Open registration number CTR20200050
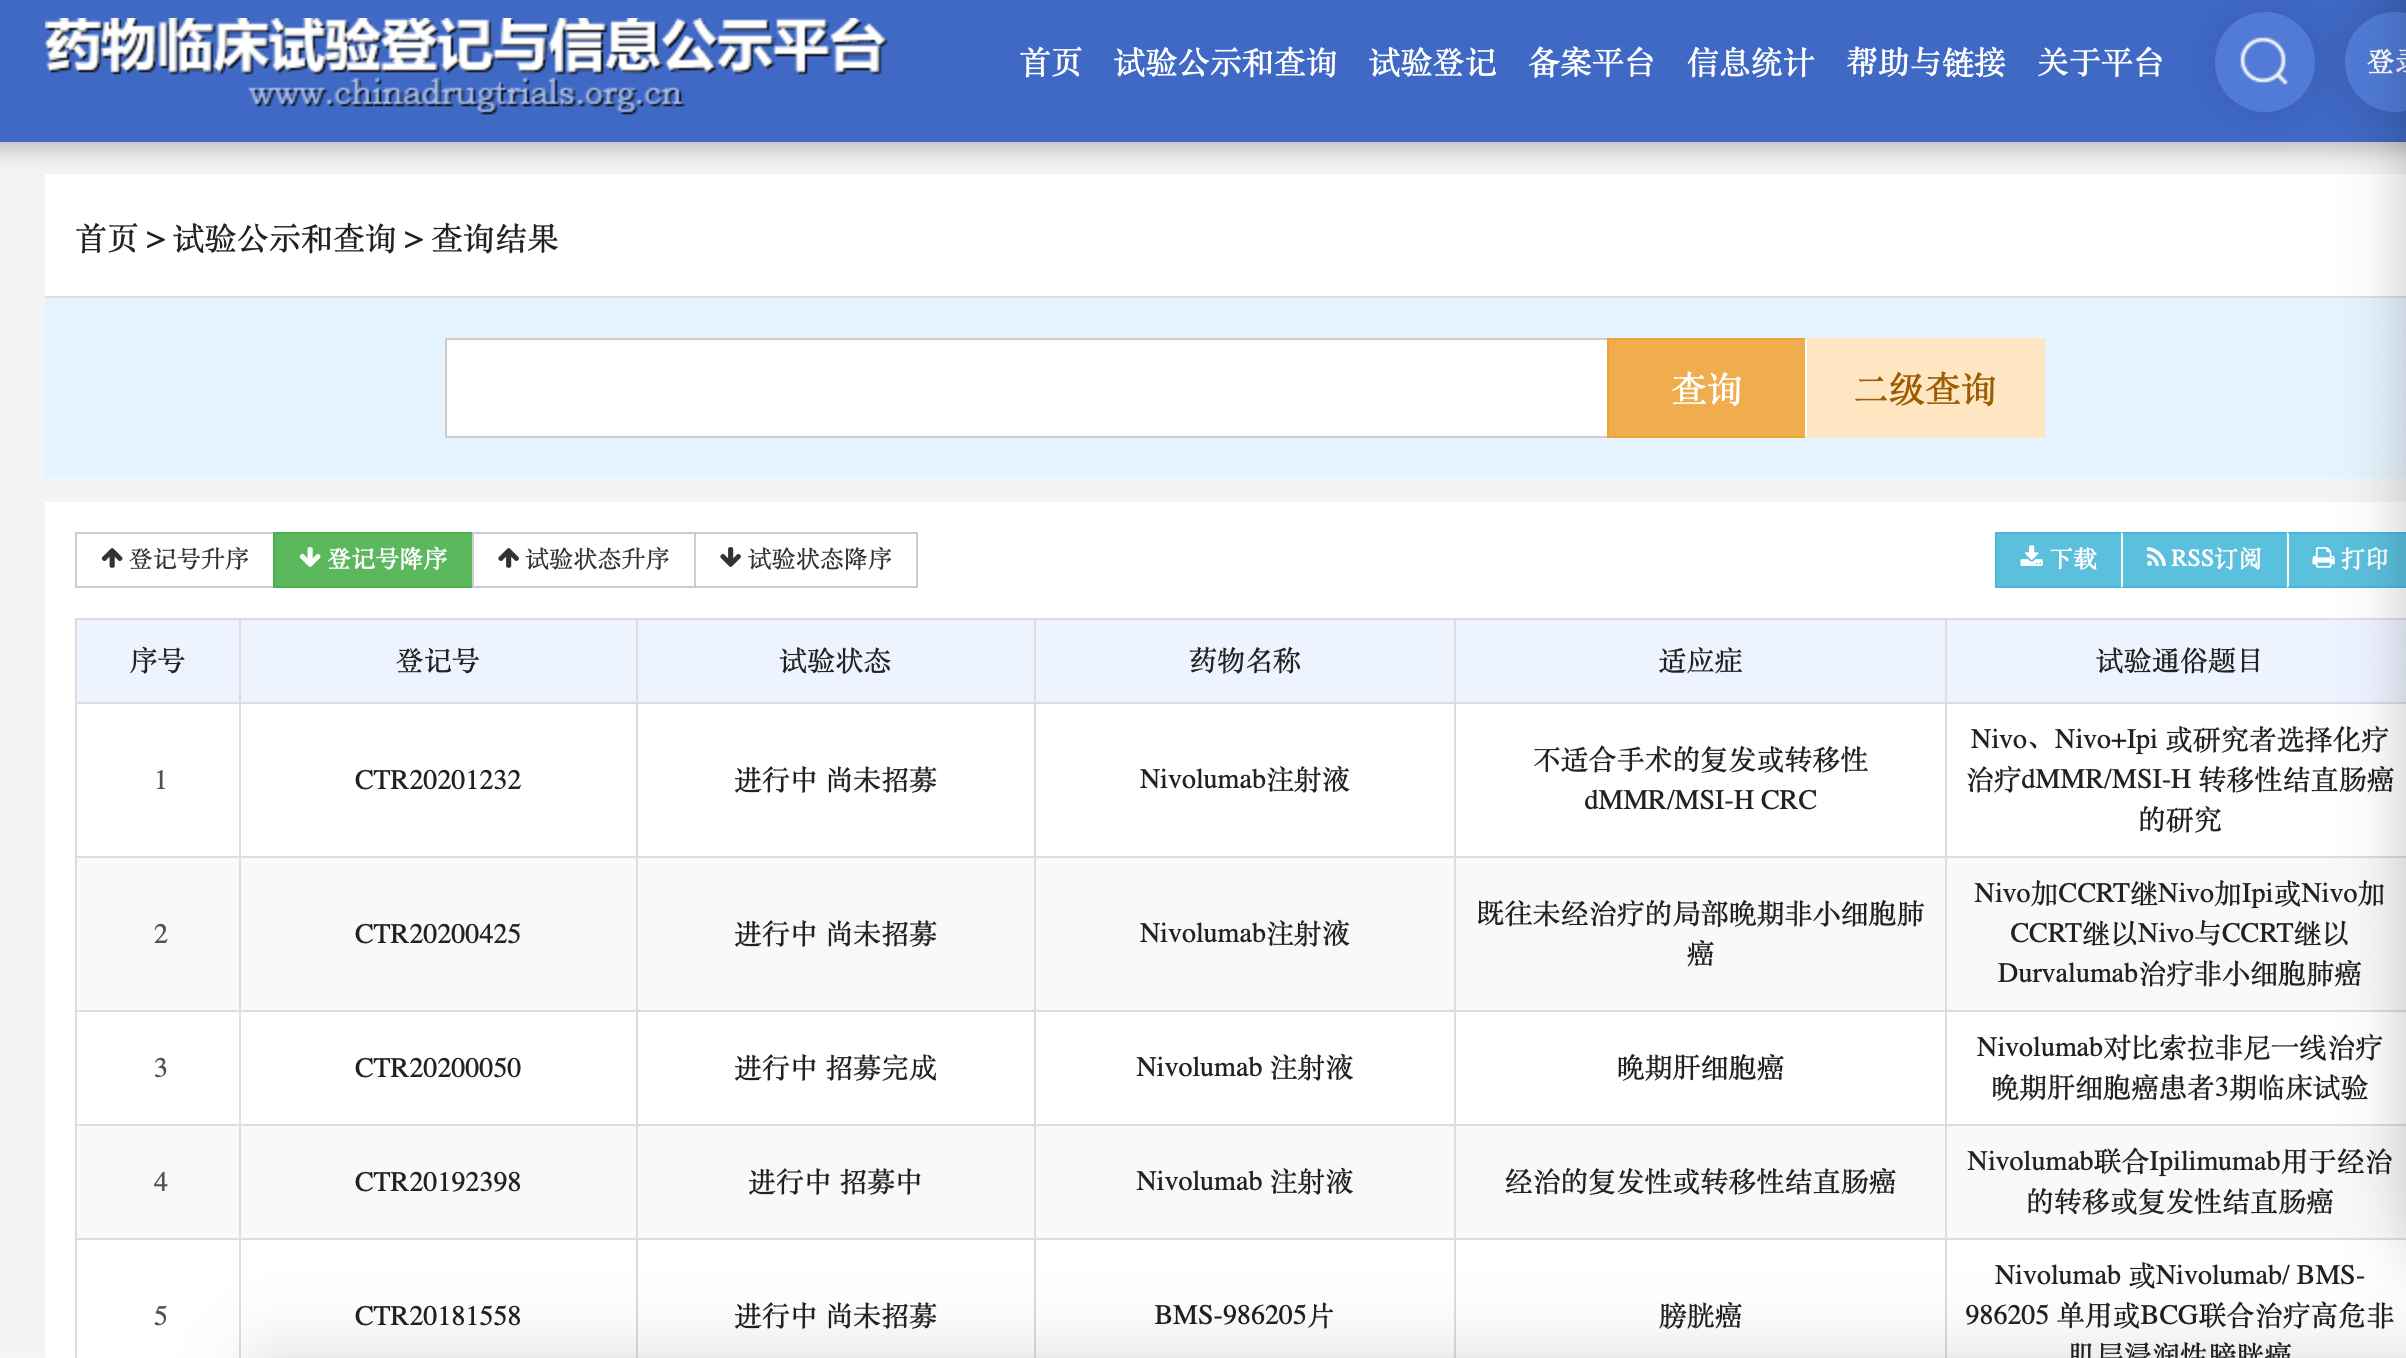 point(438,1068)
